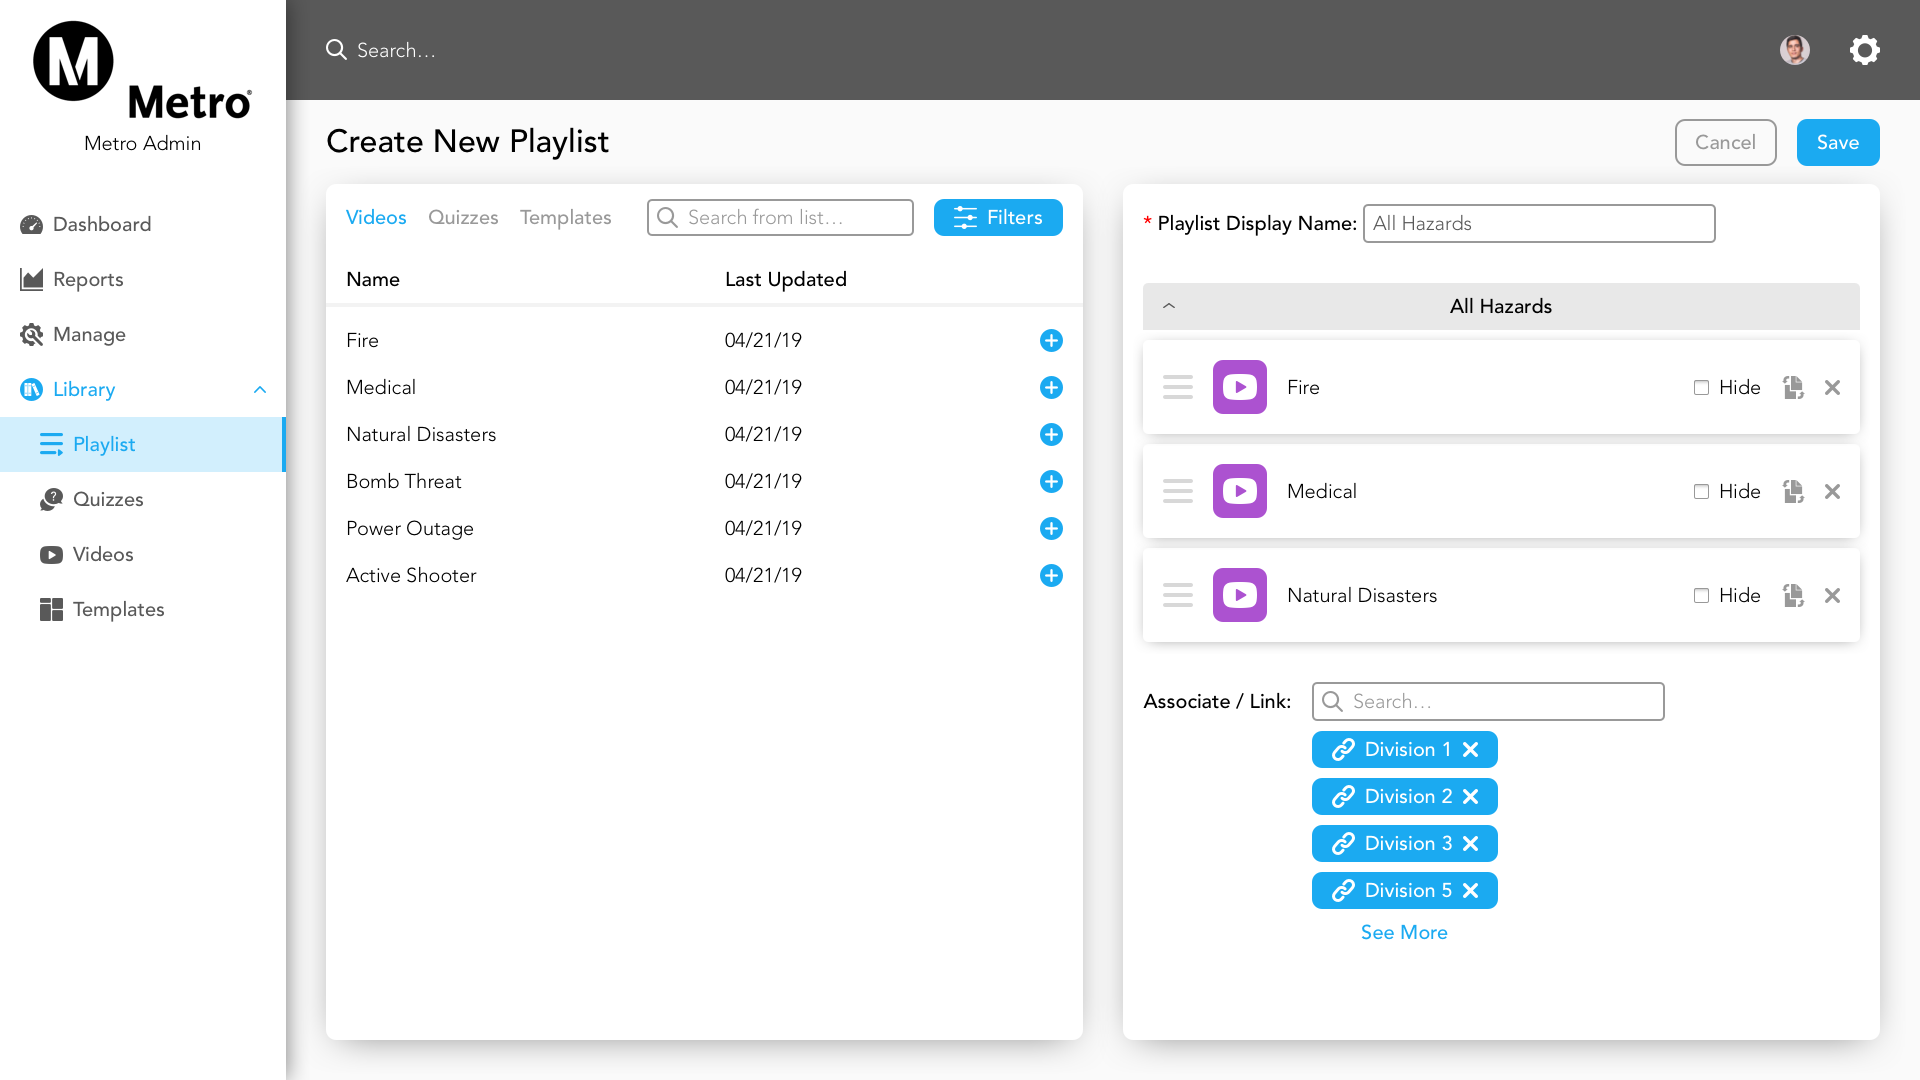Click the purple Fire video thumbnail
Viewport: 1920px width, 1080px height.
(1240, 387)
